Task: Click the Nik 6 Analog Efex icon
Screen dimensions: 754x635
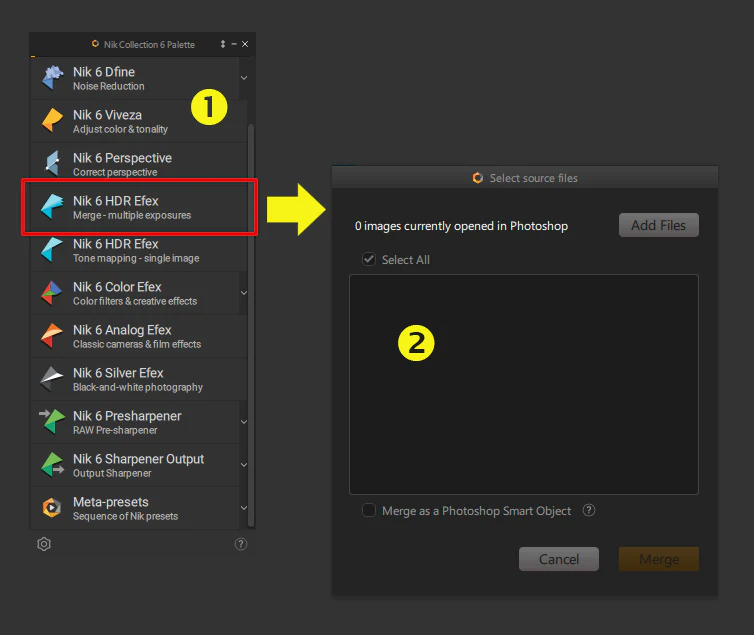Action: coord(52,336)
